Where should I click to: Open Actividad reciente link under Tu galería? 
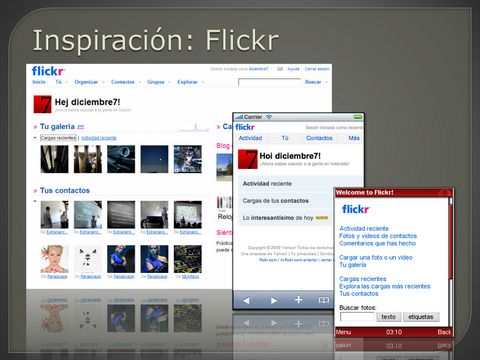coord(99,138)
